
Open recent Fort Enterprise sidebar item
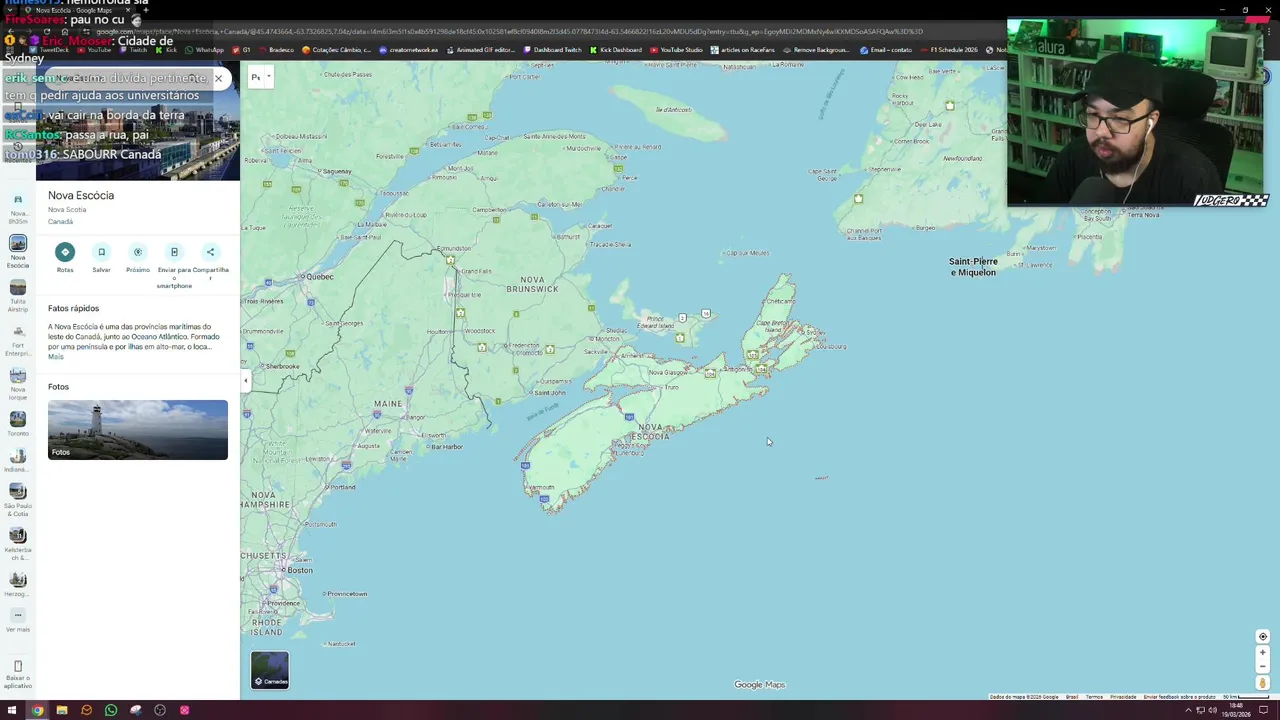(x=18, y=340)
